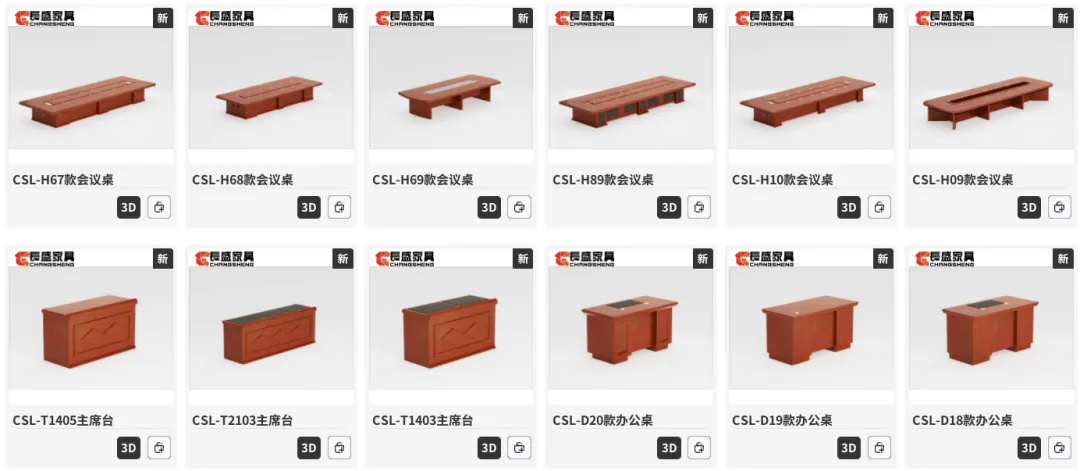Click the copy icon under CSL-D18款办公桌

tap(1059, 448)
